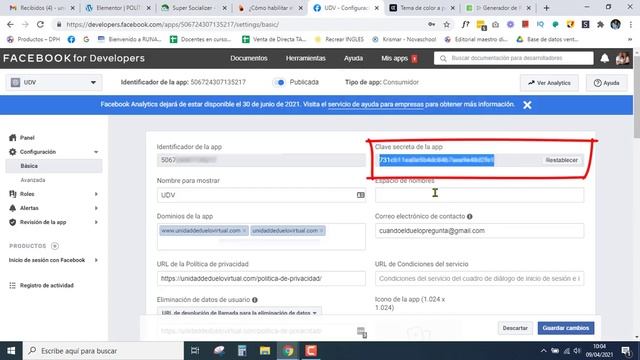
Task: Click the Alertas bell icon in sidebar
Action: (x=13, y=208)
